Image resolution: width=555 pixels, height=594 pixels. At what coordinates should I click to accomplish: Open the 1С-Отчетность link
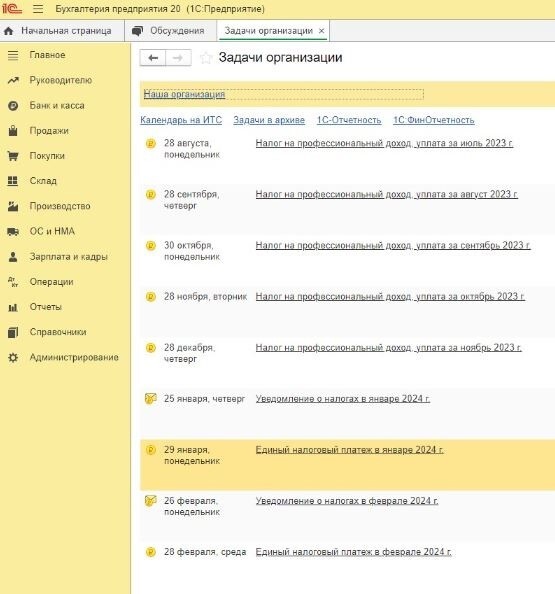click(349, 120)
